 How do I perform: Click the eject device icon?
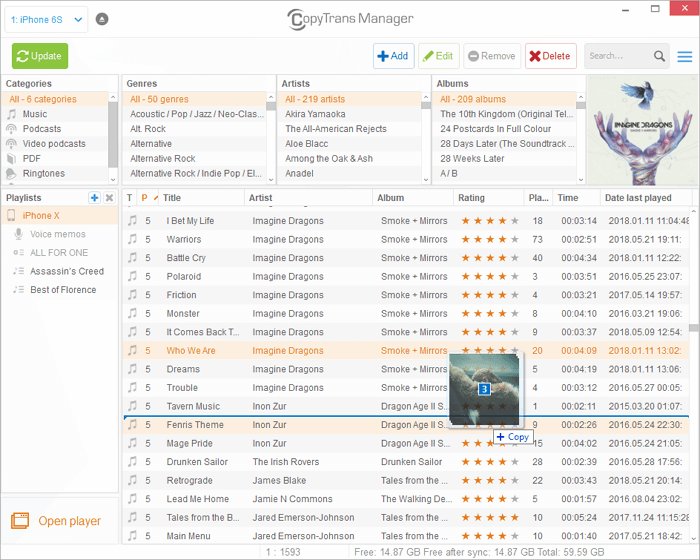coord(103,19)
